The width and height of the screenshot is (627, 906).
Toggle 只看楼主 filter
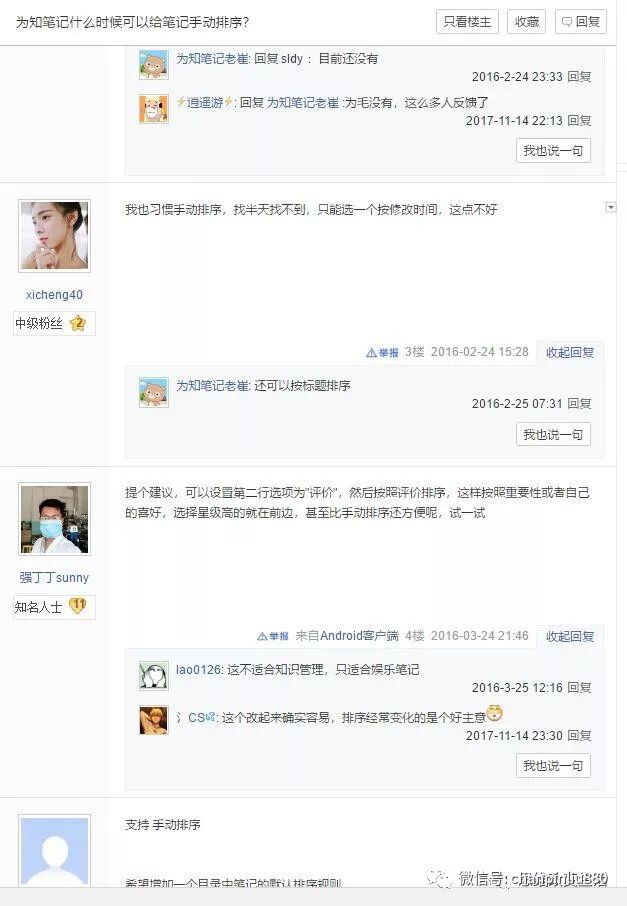pos(468,22)
